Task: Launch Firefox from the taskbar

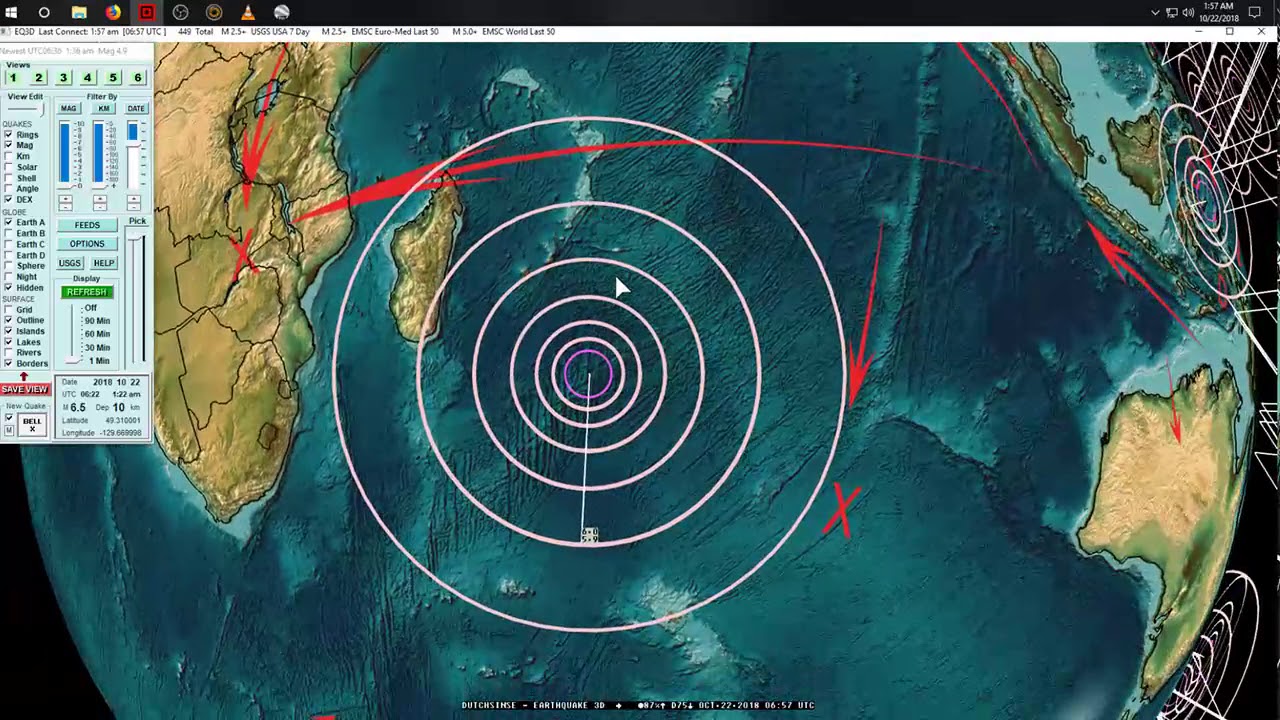Action: point(112,12)
